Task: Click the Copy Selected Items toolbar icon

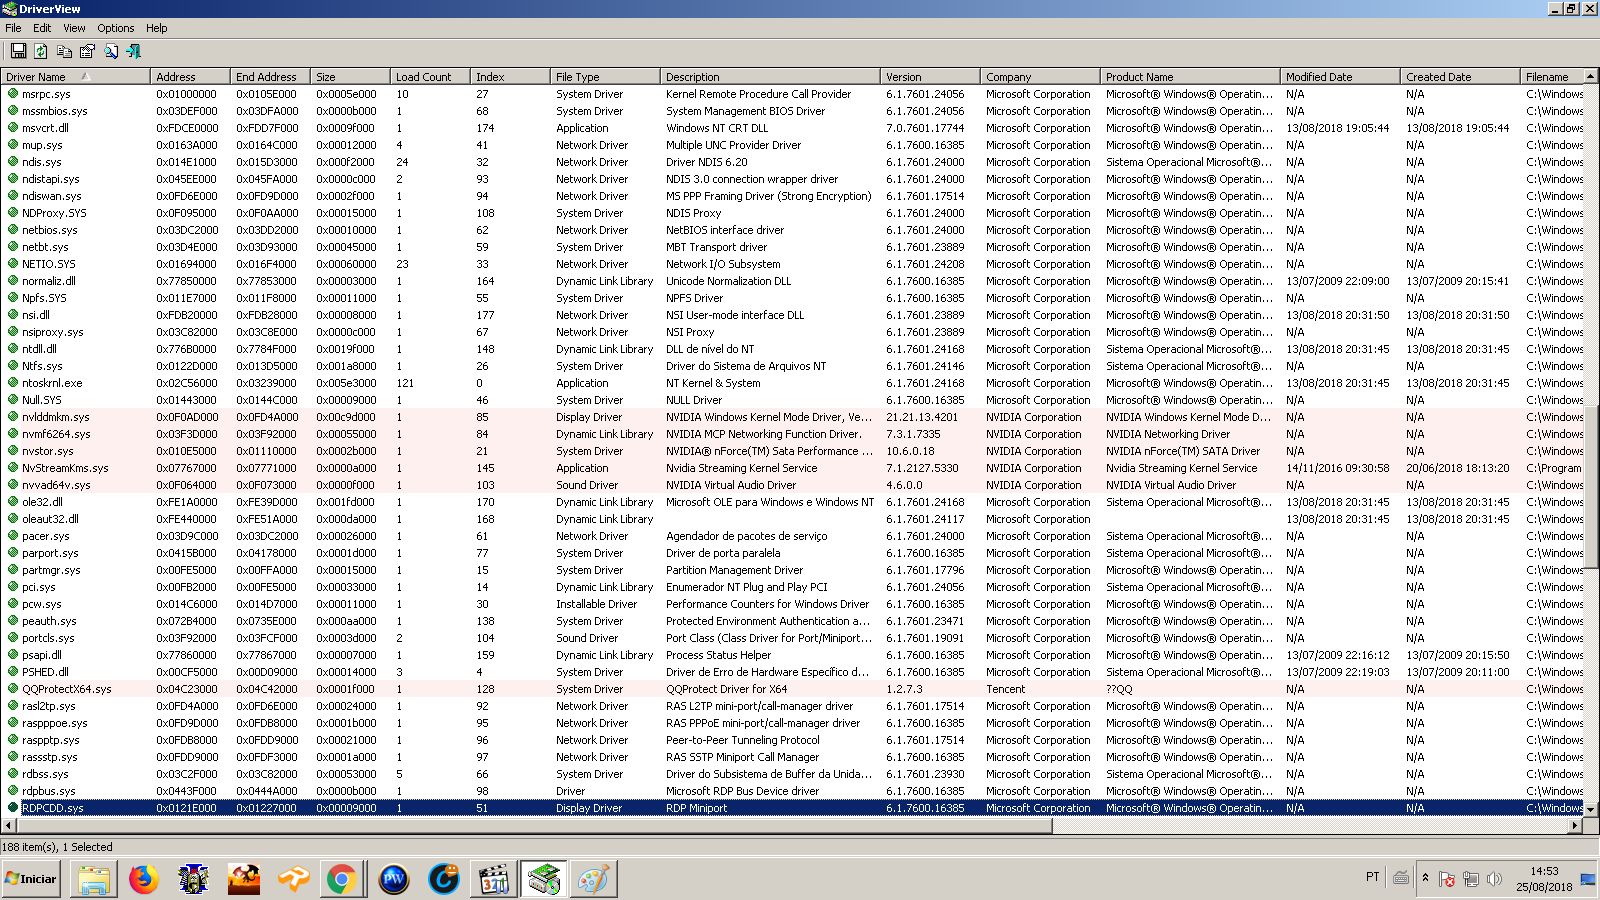Action: 64,51
